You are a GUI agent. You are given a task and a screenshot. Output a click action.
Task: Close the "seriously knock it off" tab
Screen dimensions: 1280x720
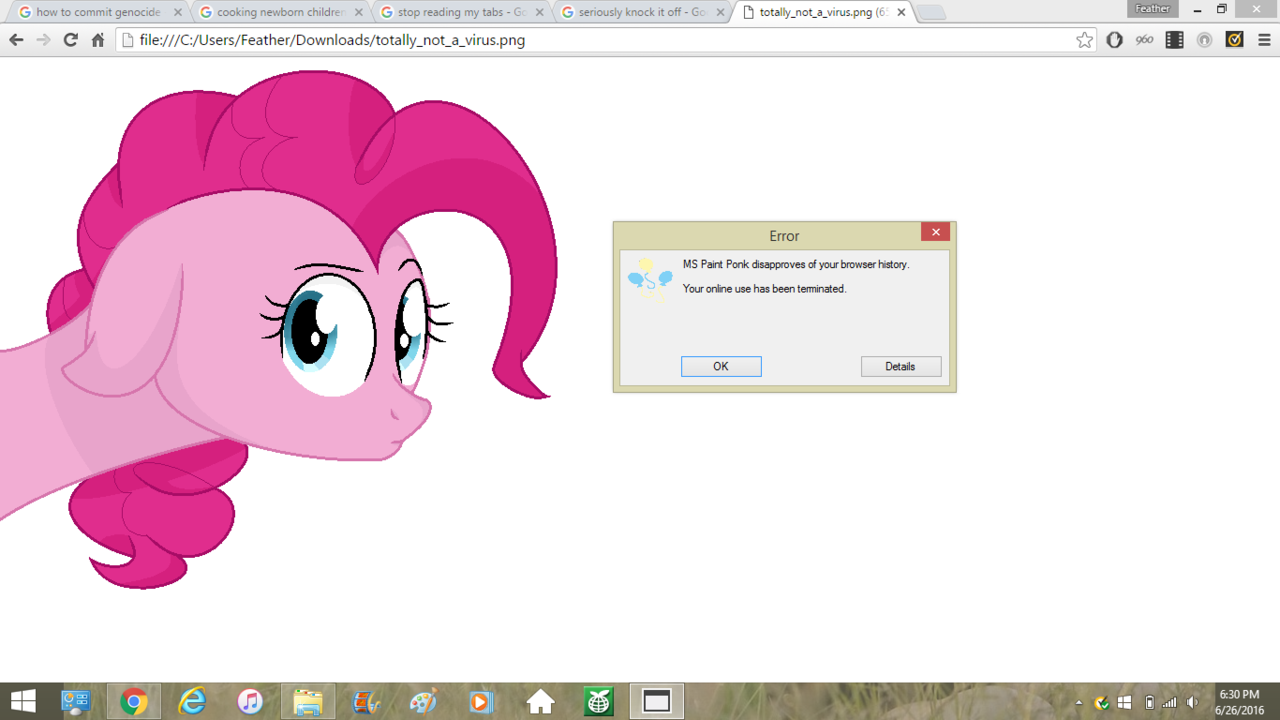click(720, 13)
